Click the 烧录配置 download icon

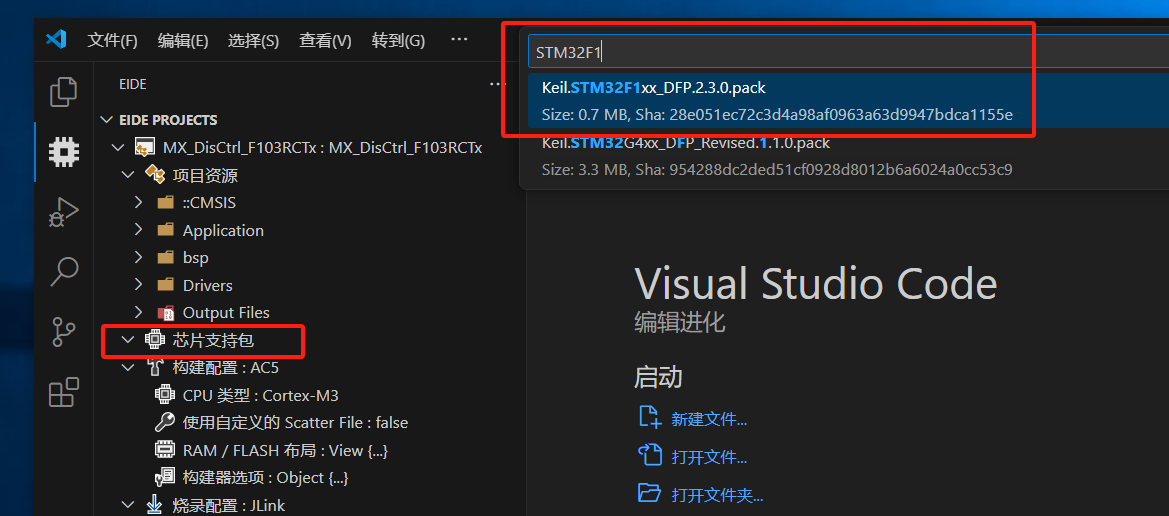(x=154, y=505)
